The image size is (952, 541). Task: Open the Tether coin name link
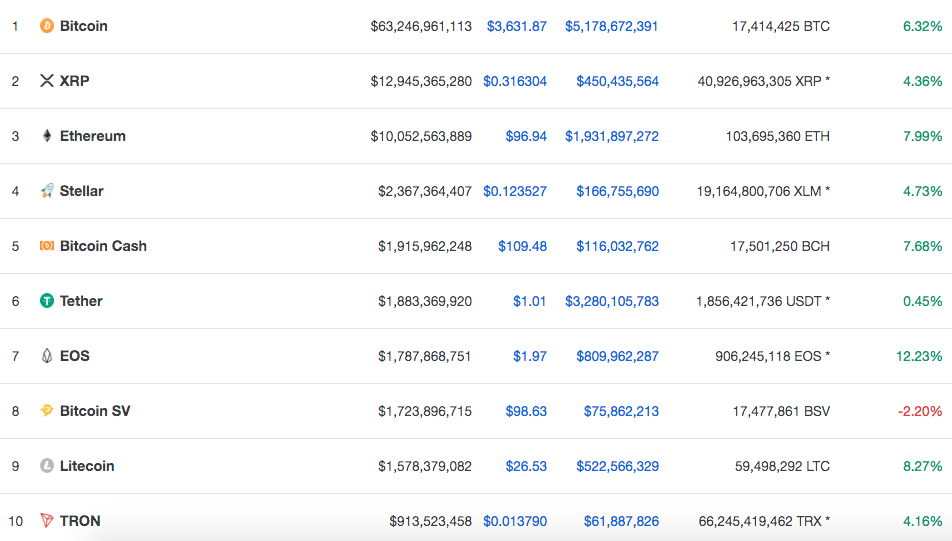(81, 301)
